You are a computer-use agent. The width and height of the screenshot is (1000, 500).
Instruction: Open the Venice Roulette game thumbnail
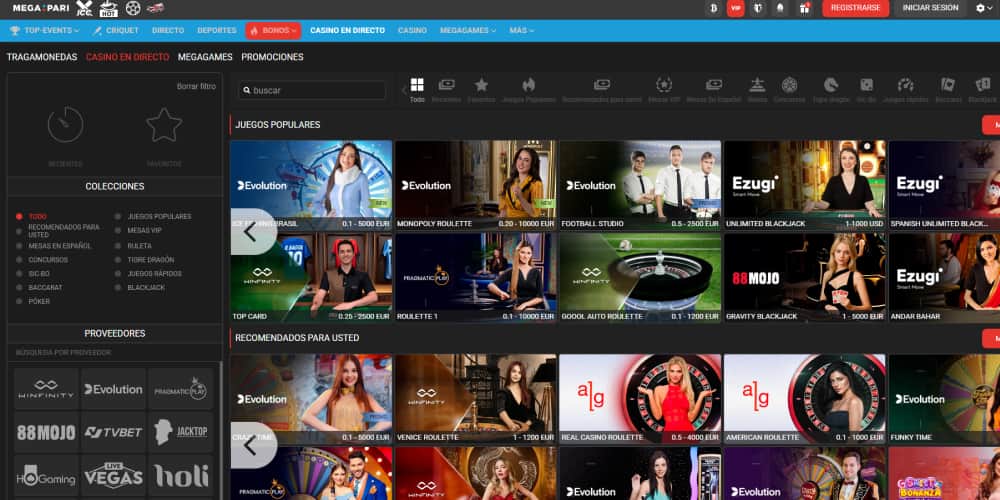476,399
